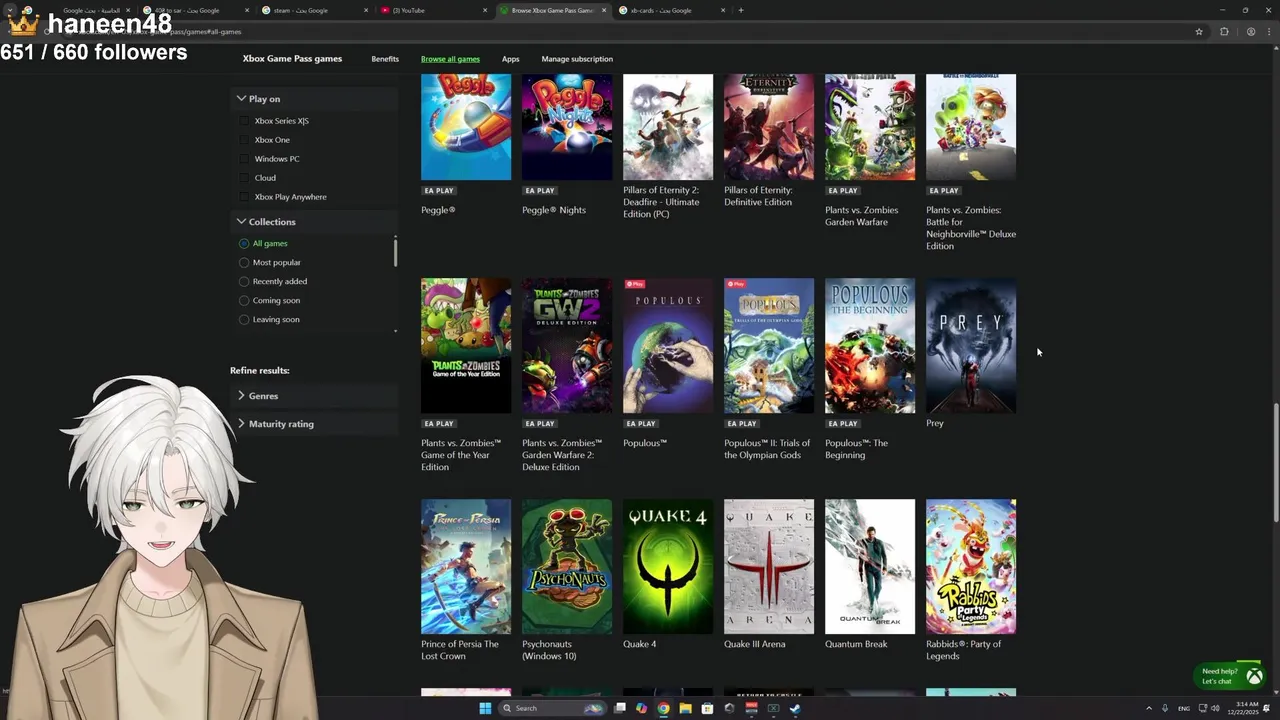Open Populous: The Beginning cover art
Viewport: 1280px width, 720px height.
870,346
